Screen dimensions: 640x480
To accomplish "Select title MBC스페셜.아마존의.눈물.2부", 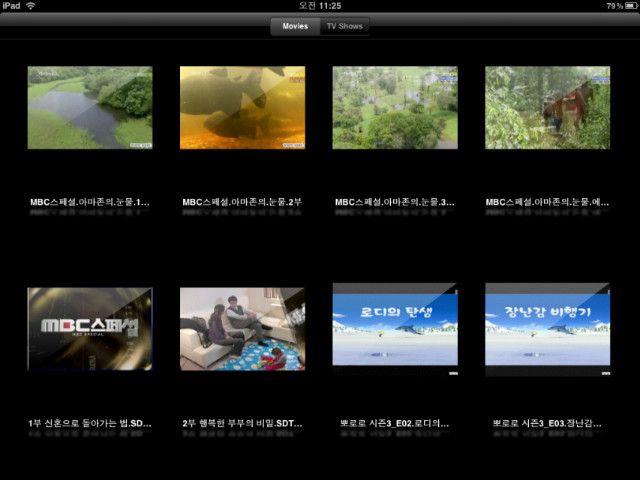I will pyautogui.click(x=242, y=202).
